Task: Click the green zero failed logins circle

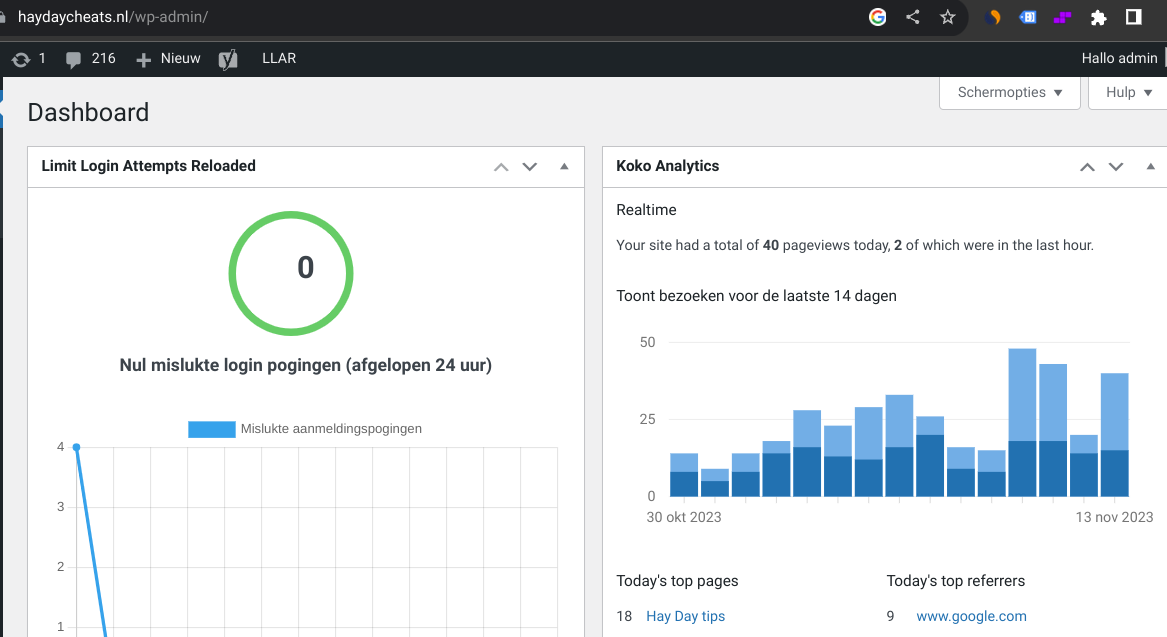Action: click(x=291, y=273)
